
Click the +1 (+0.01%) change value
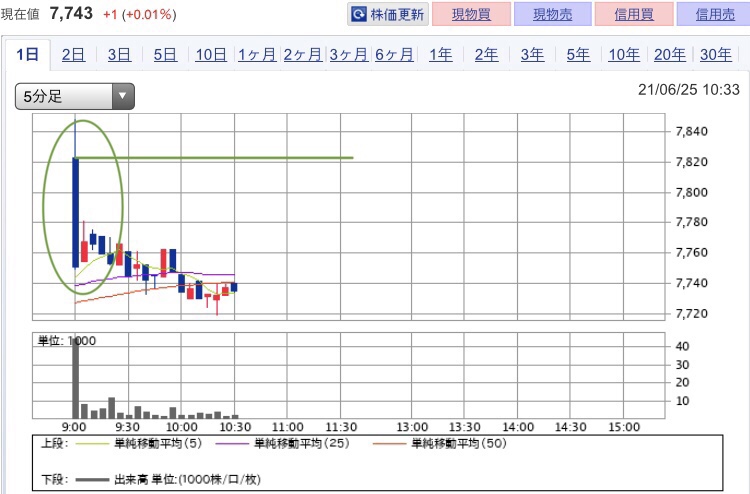click(x=140, y=14)
